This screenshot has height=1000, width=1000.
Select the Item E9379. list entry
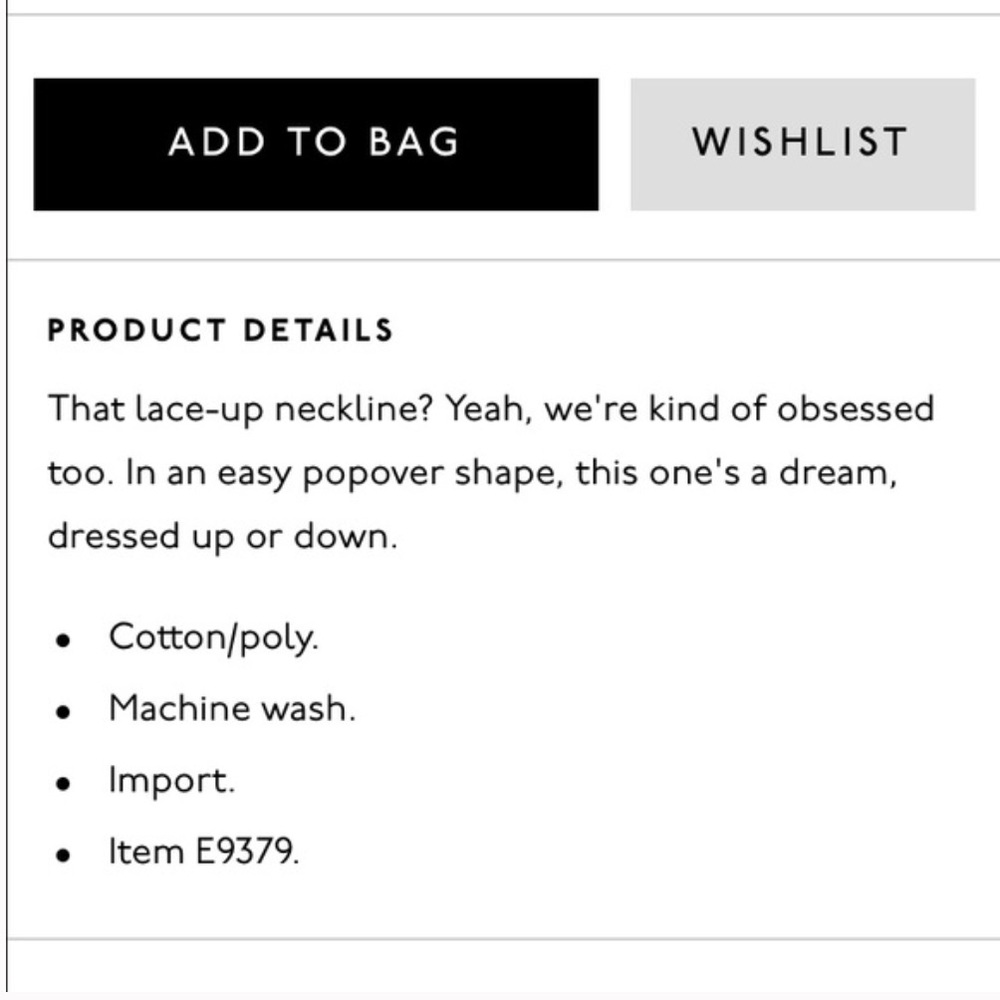tap(204, 851)
